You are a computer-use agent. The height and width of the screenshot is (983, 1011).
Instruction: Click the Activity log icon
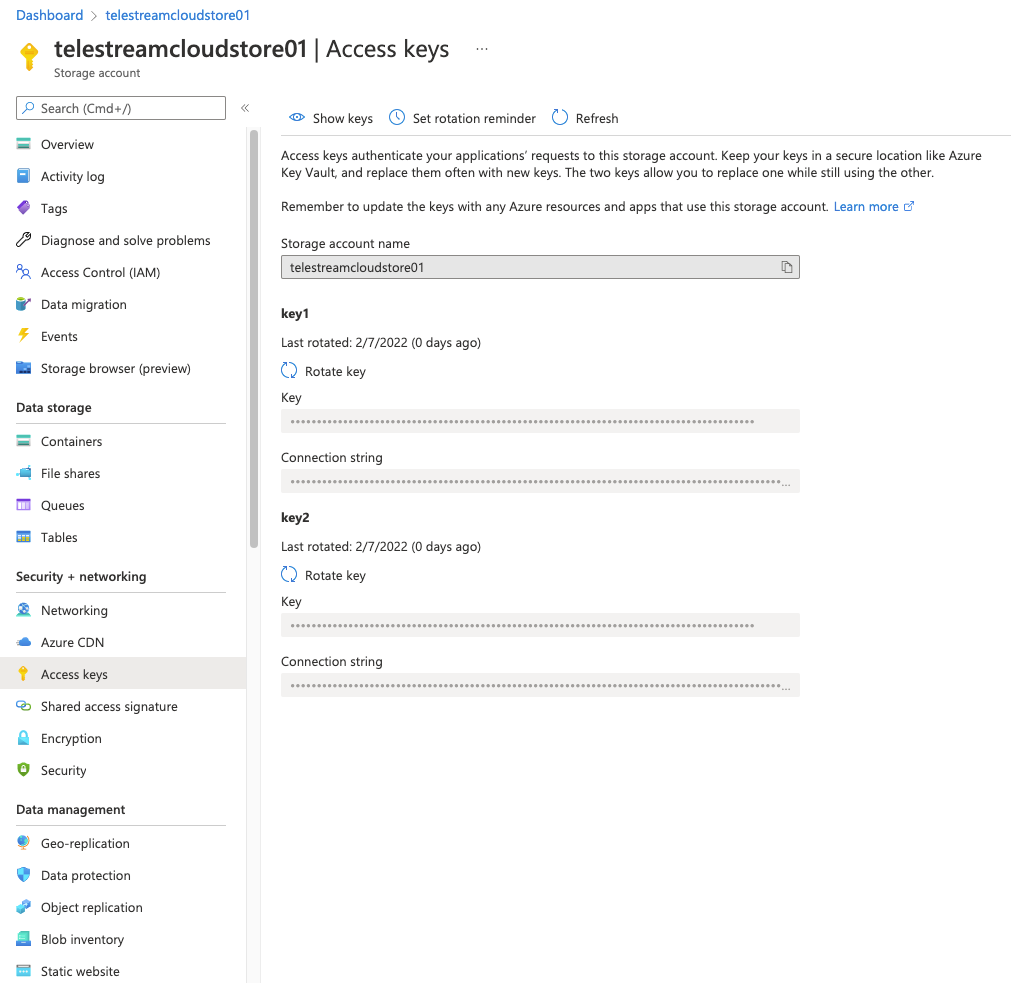coord(23,176)
